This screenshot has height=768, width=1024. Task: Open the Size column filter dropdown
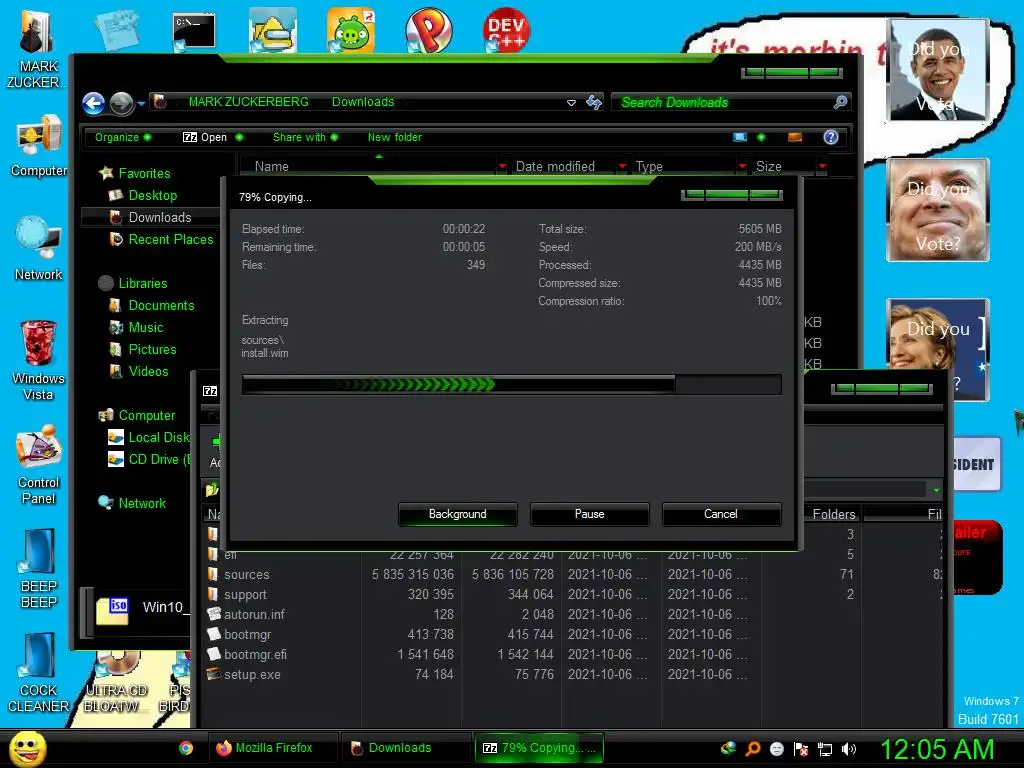(x=822, y=167)
